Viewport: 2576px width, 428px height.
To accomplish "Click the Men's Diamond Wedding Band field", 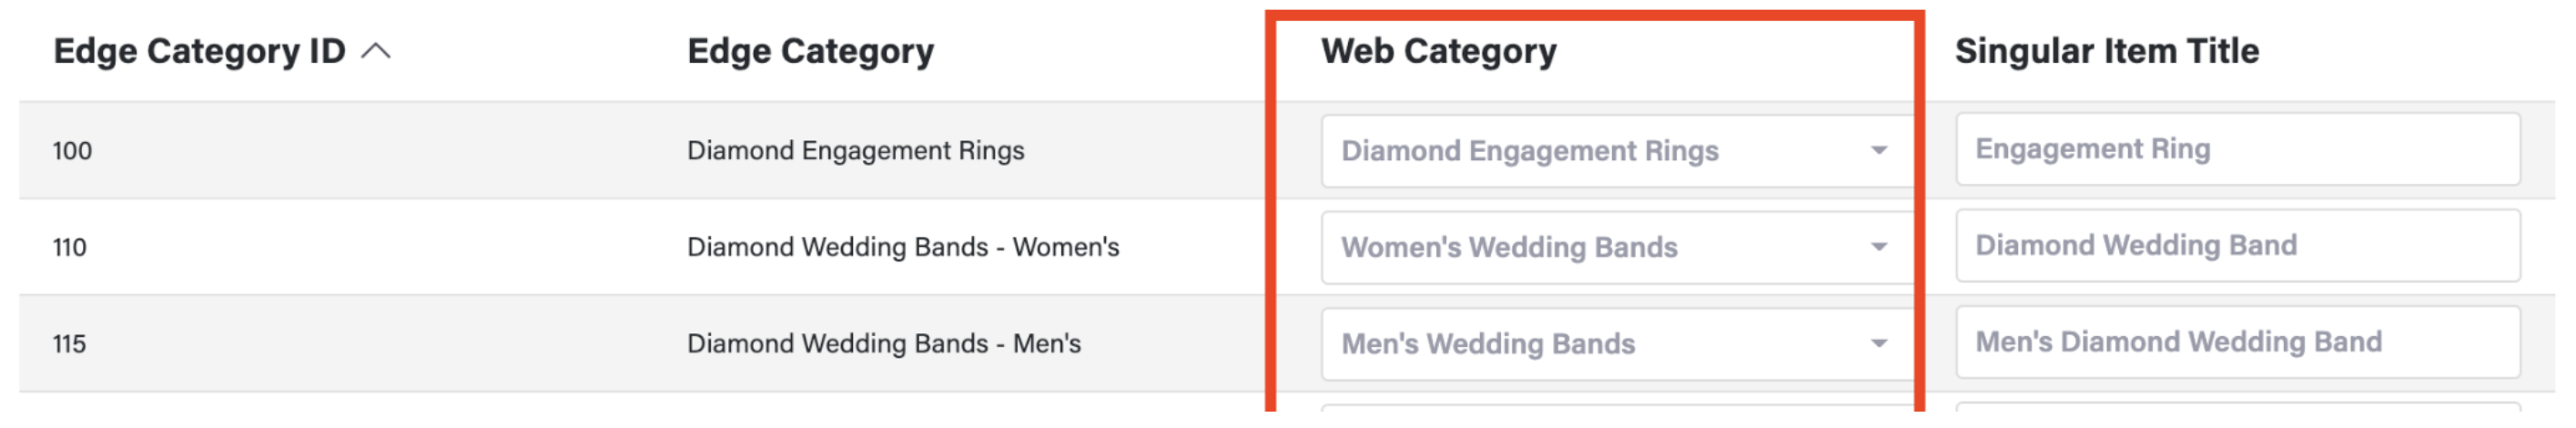I will 2237,342.
